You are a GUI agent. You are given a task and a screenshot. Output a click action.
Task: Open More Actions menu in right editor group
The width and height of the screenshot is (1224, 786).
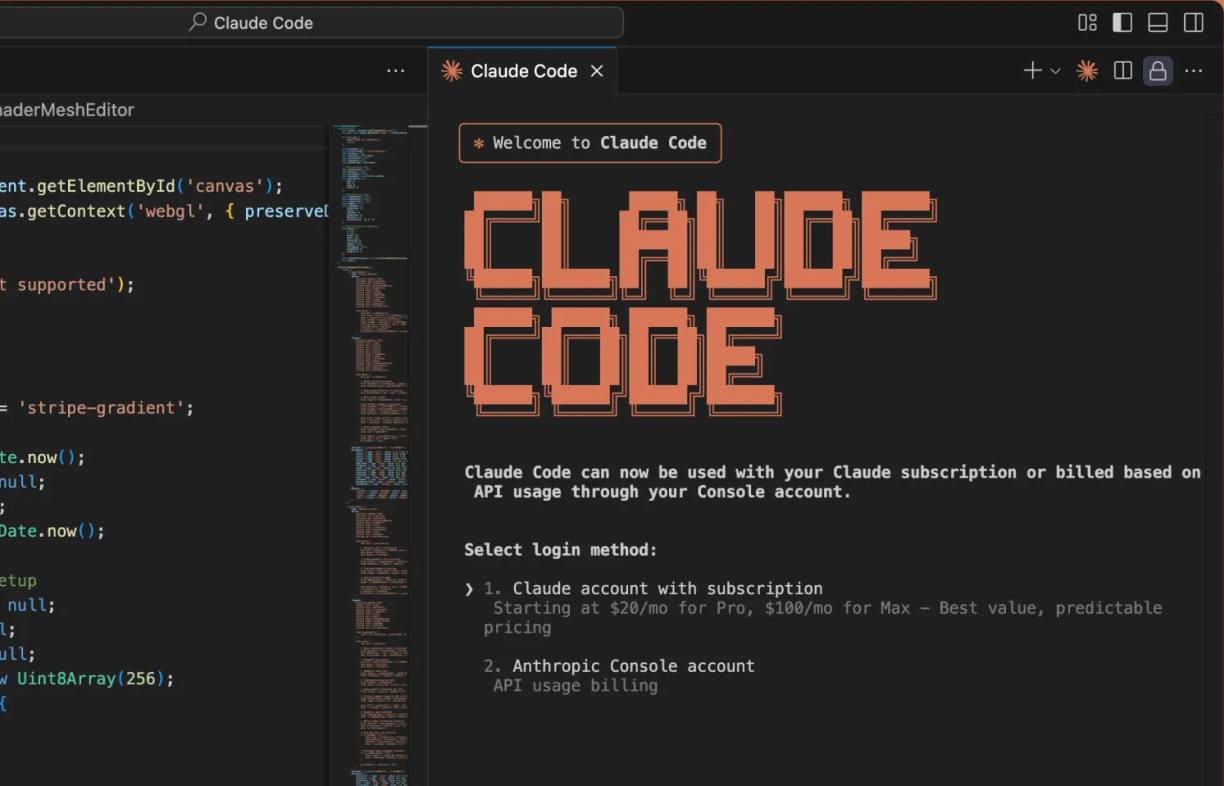pos(1194,71)
